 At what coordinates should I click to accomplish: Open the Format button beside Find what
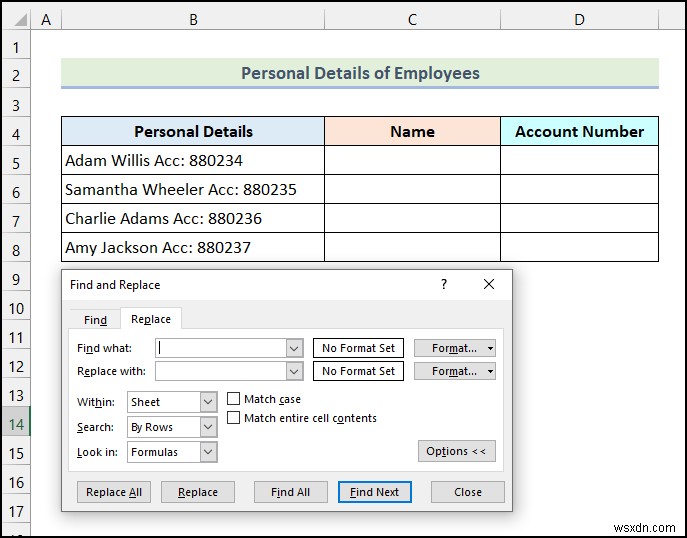click(455, 348)
